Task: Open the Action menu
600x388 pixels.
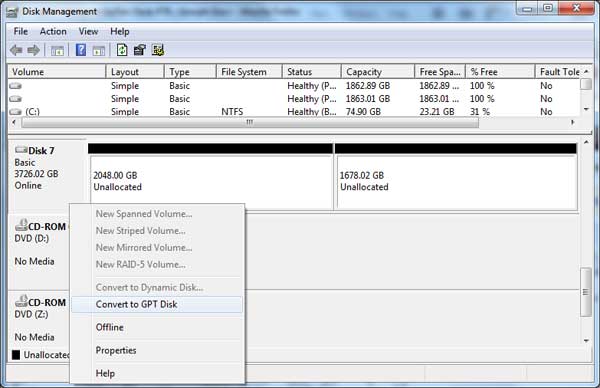Action: click(x=53, y=31)
